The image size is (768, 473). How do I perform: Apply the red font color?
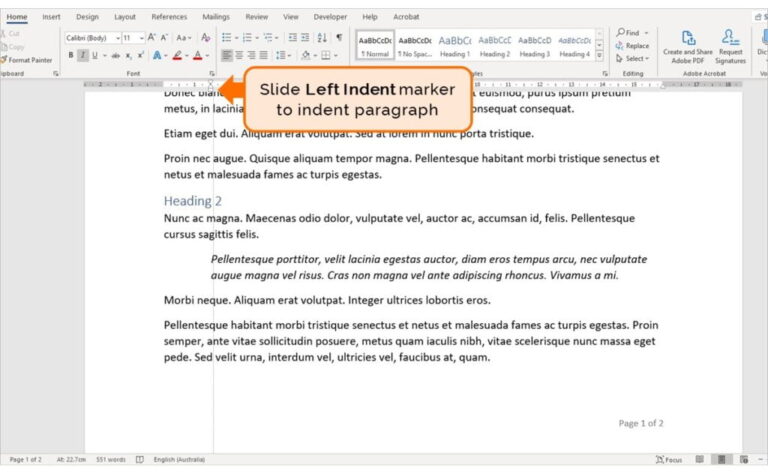coord(198,55)
